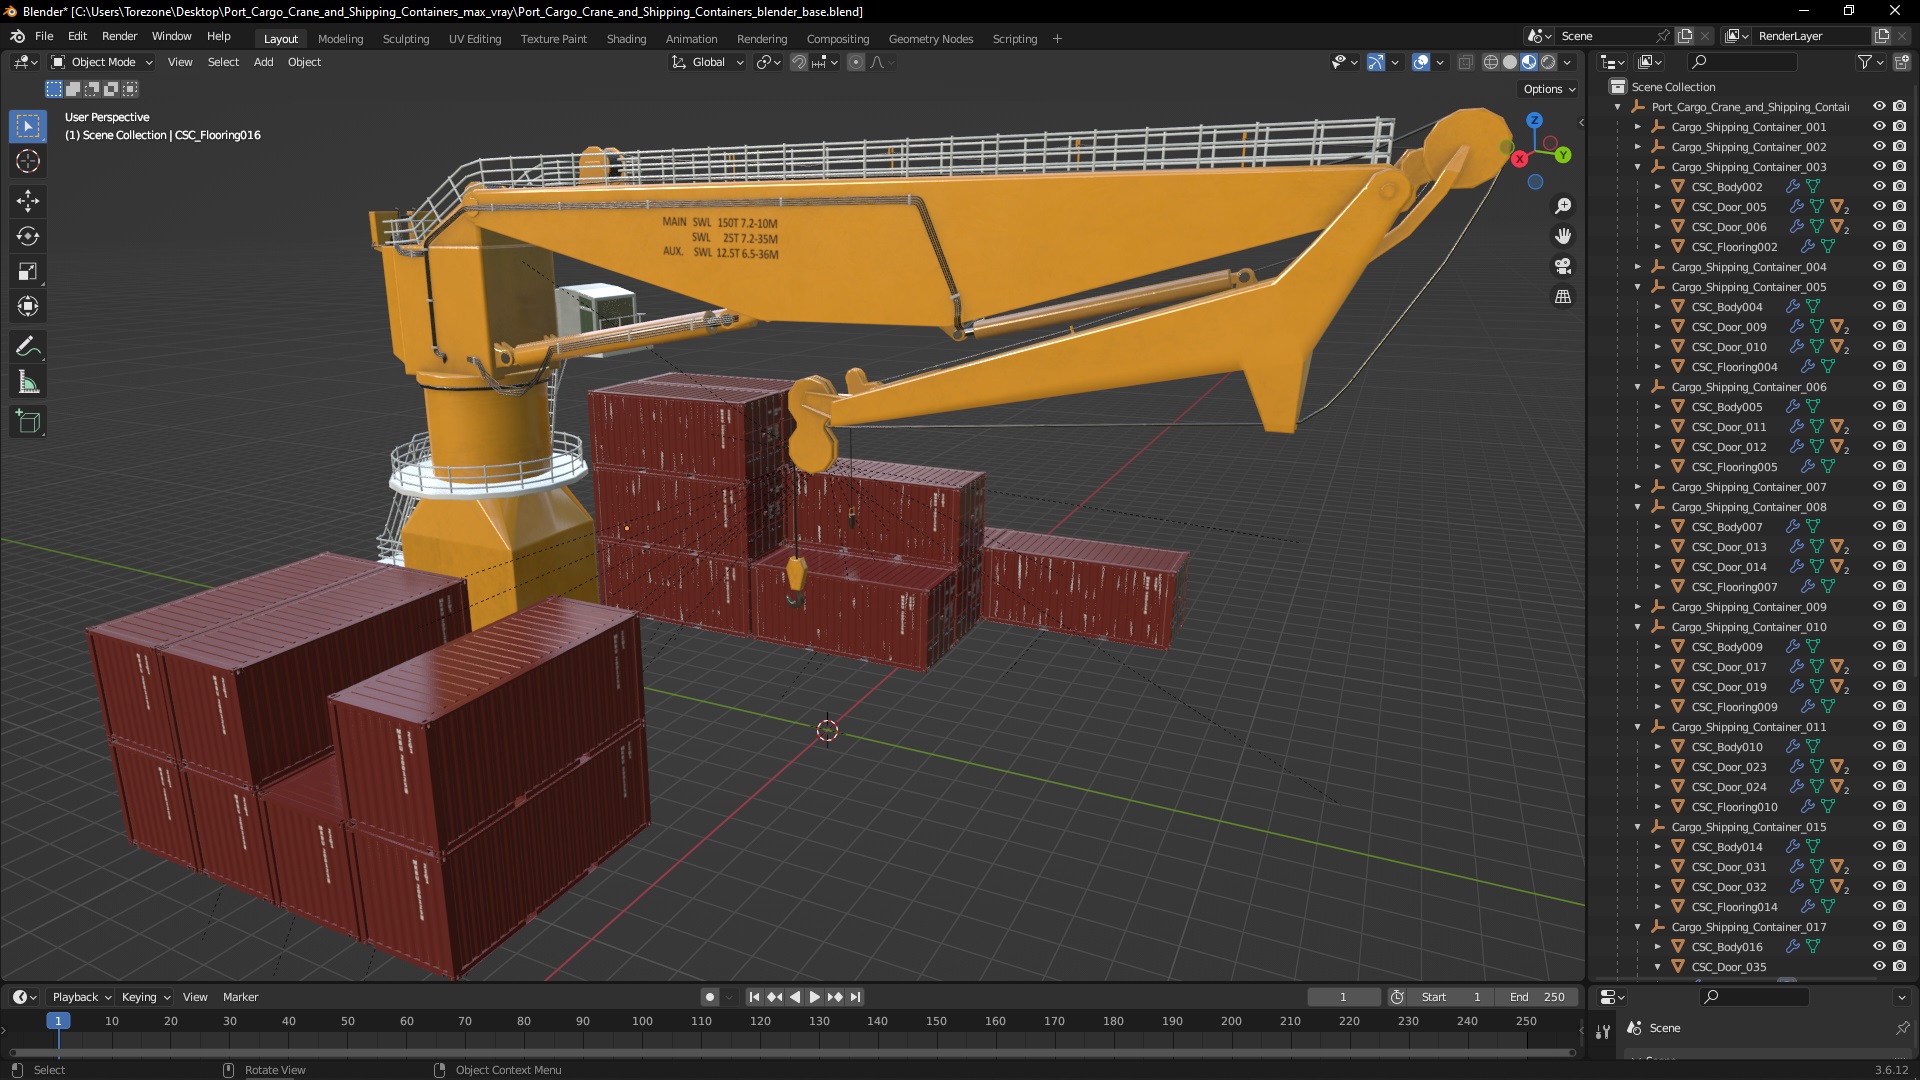The image size is (1920, 1080).
Task: Expand Cargo_Shipping_Container_011 collection
Action: [x=1636, y=727]
